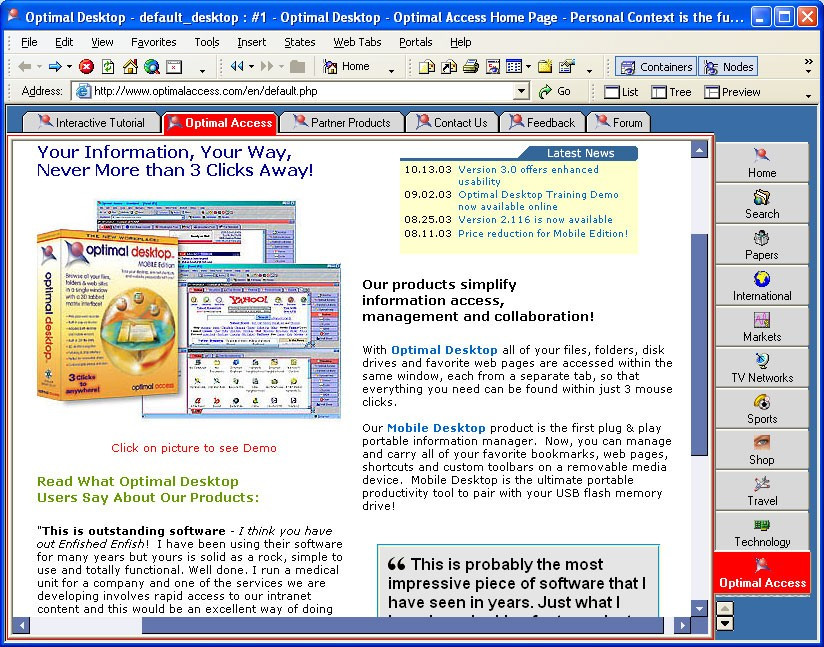The height and width of the screenshot is (647, 824).
Task: Open 'Version 3.0 offers enhanced usability' news link
Action: coord(528,176)
